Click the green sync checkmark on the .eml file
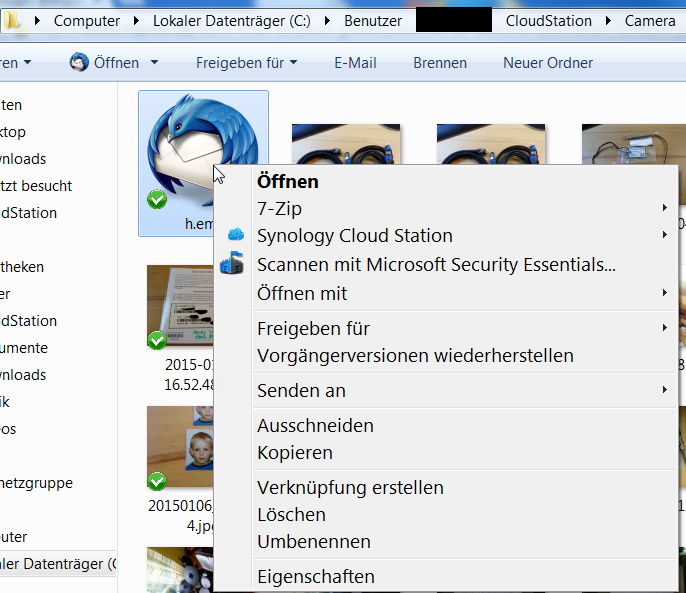 [x=157, y=200]
